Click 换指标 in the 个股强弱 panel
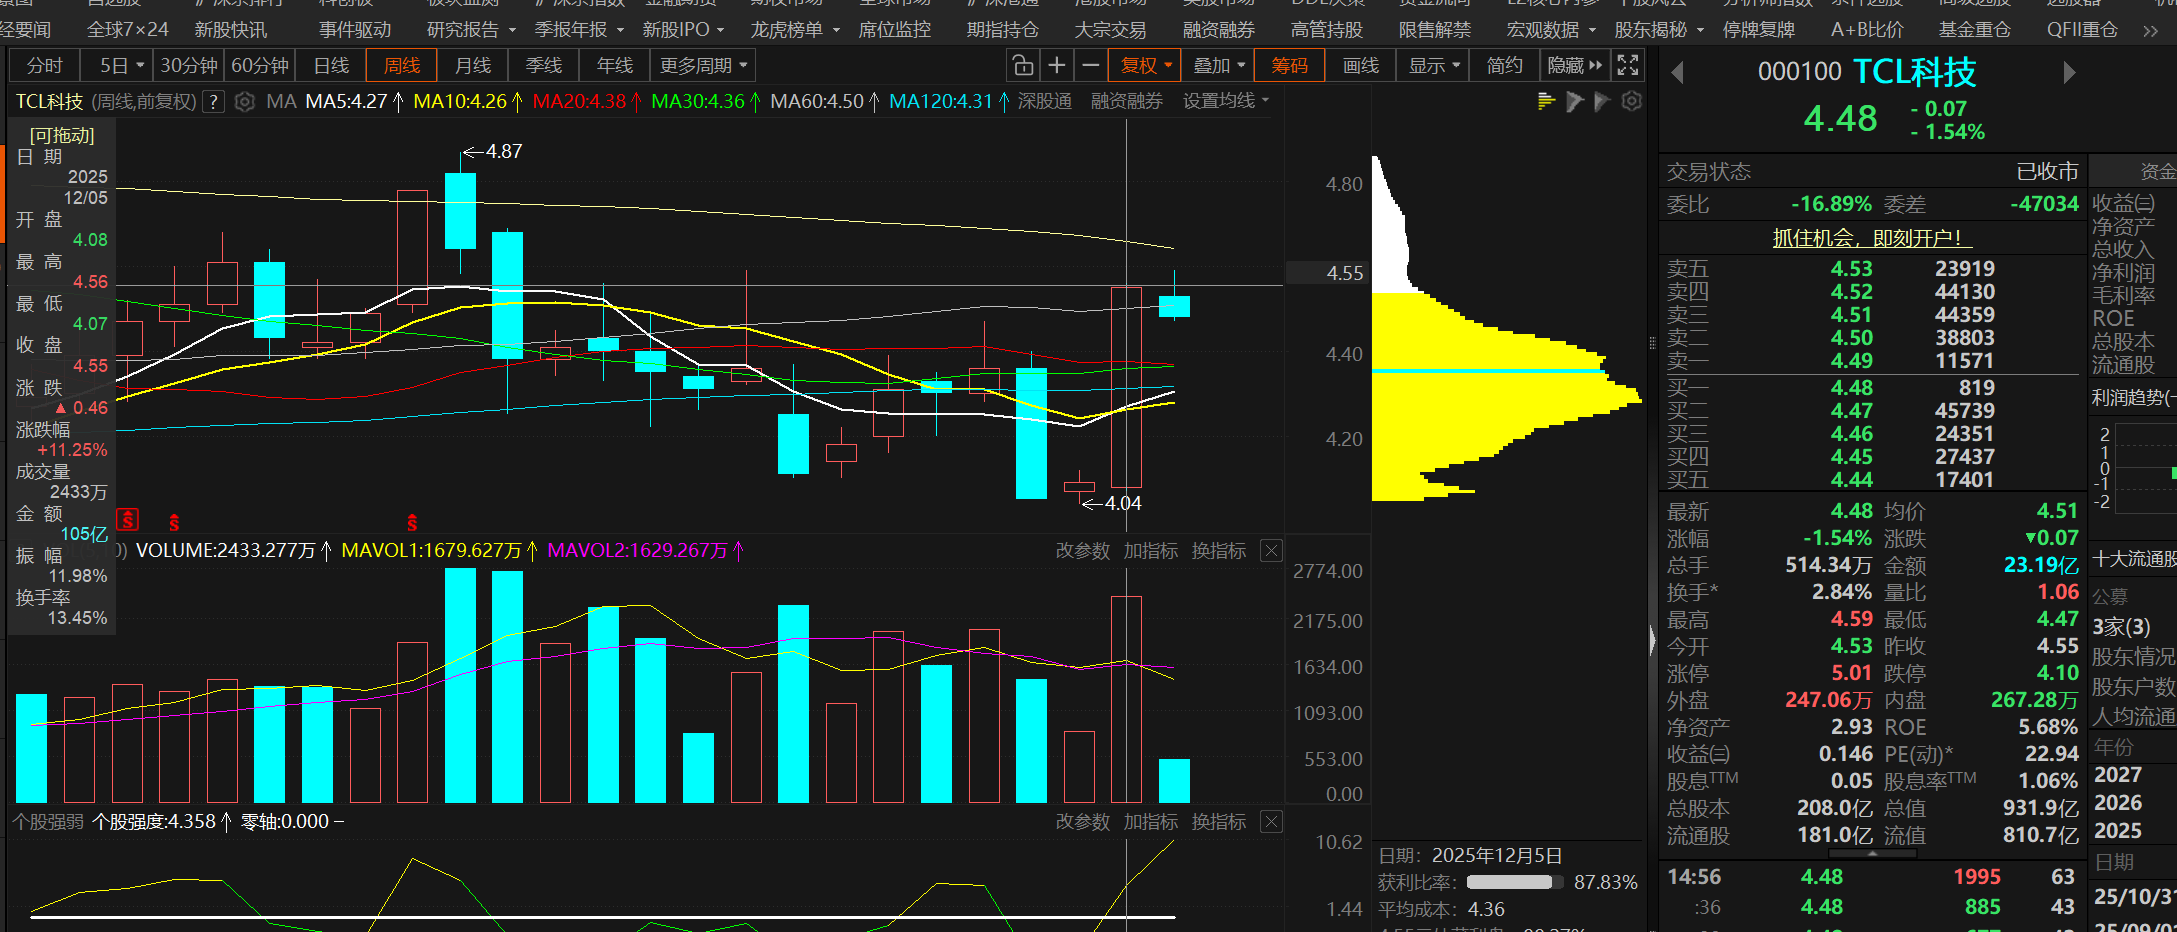 1219,822
